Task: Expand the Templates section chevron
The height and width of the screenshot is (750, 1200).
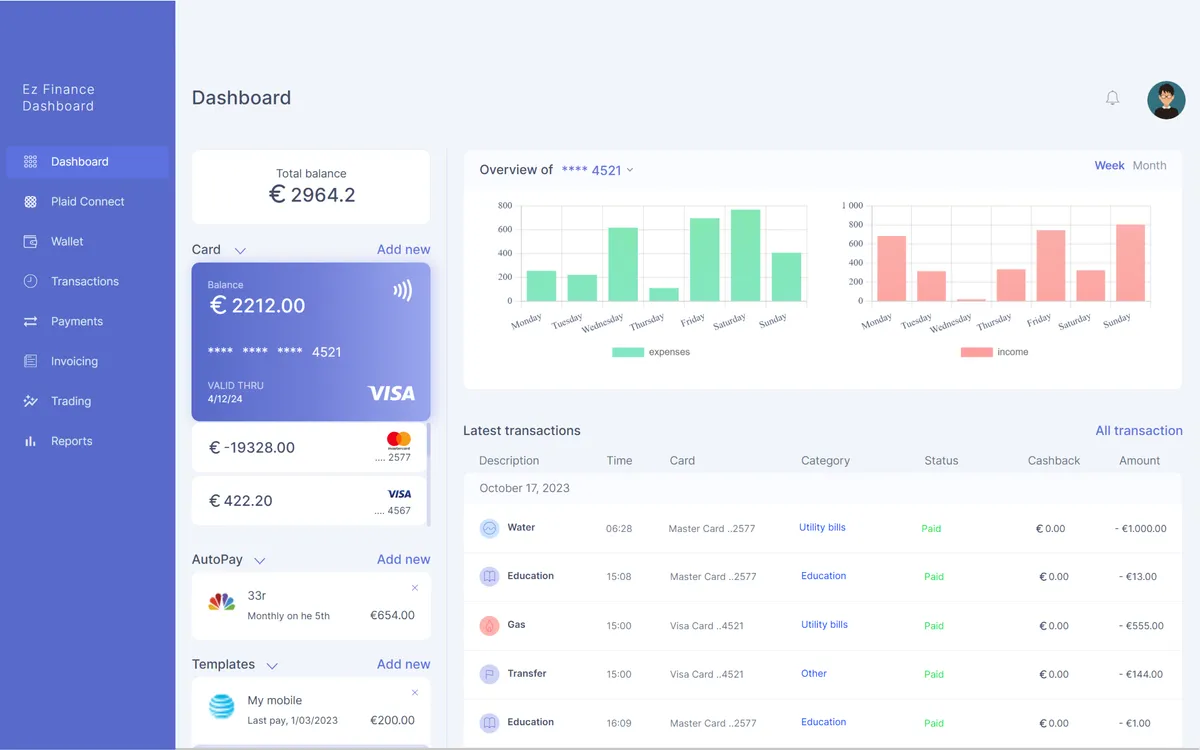Action: [x=272, y=666]
